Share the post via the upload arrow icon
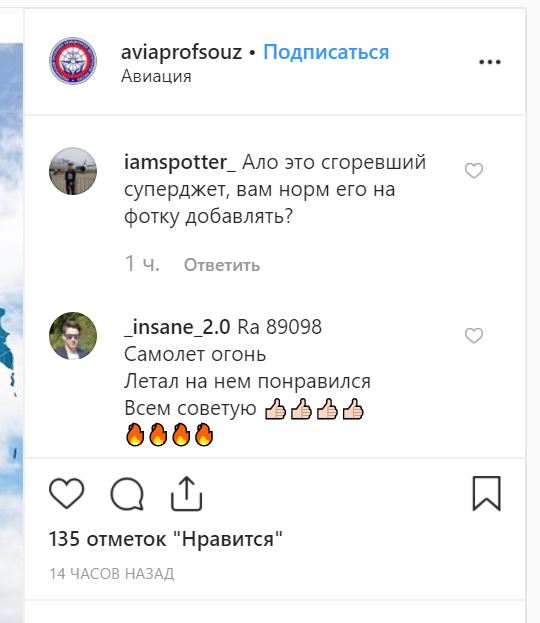 pyautogui.click(x=186, y=493)
